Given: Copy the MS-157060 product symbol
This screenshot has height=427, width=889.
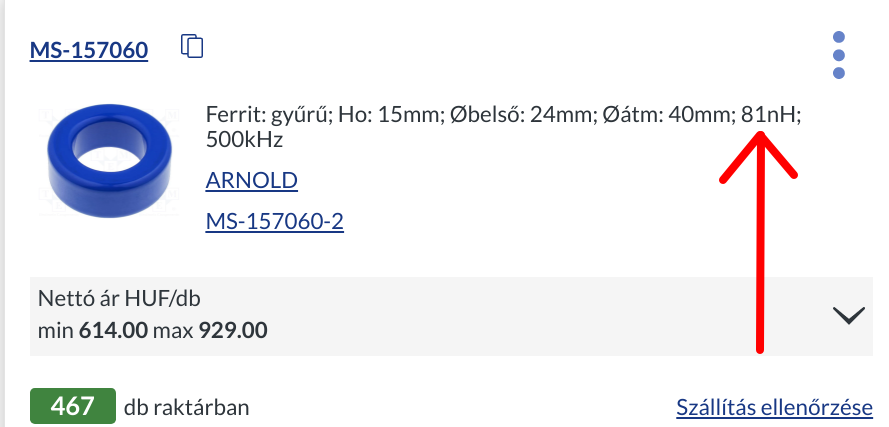Looking at the screenshot, I should (192, 46).
